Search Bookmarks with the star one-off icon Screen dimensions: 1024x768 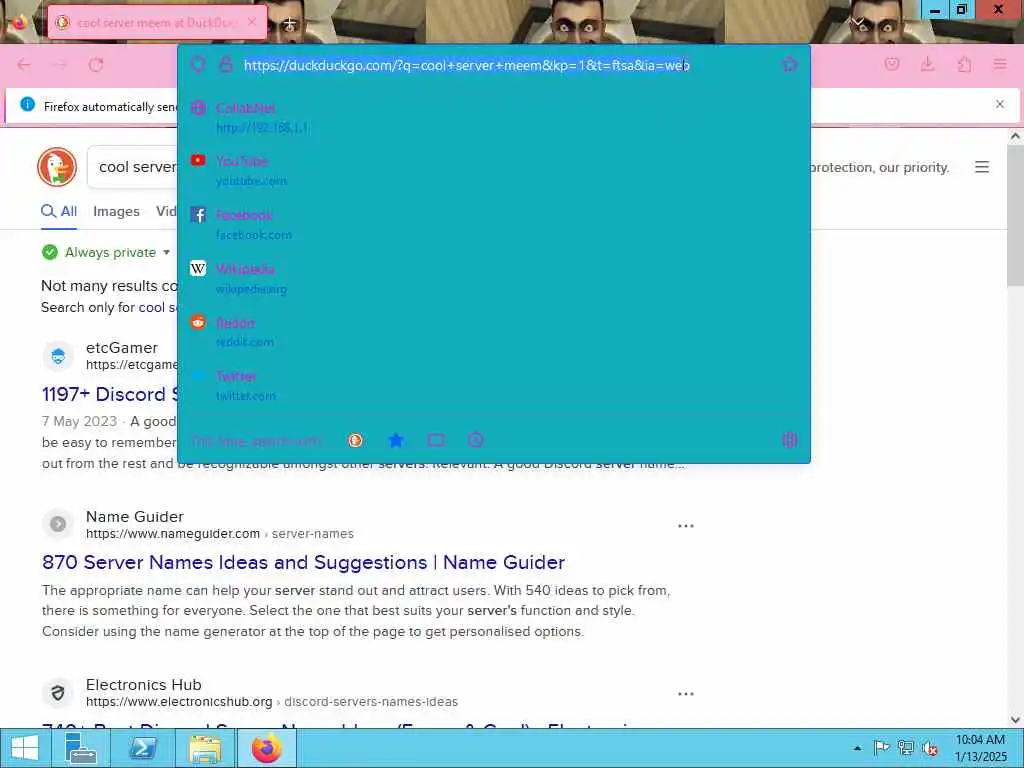point(396,440)
